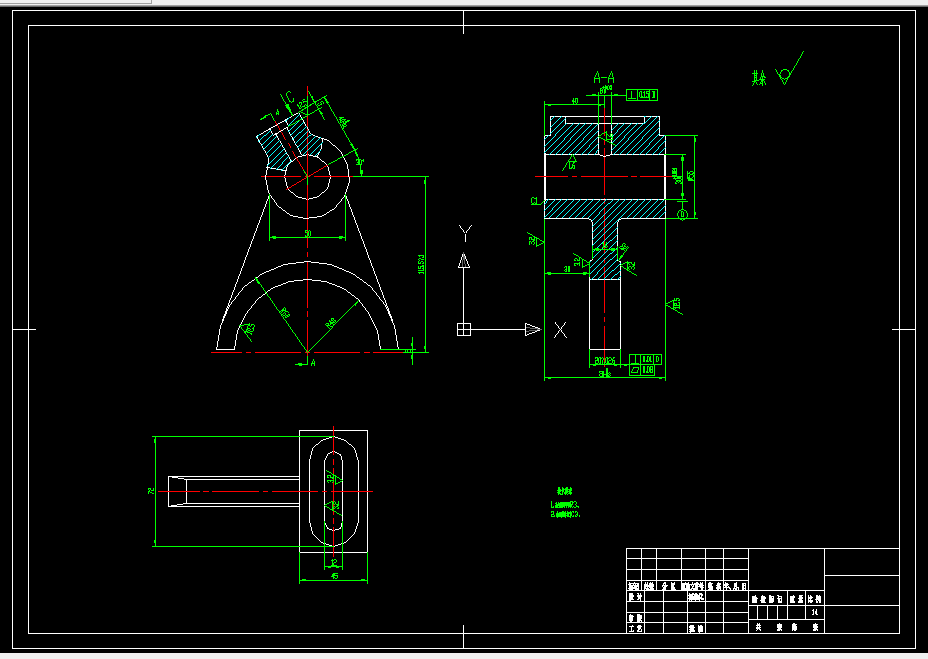Click the 重量 cell in title block
This screenshot has width=928, height=659.
click(796, 599)
